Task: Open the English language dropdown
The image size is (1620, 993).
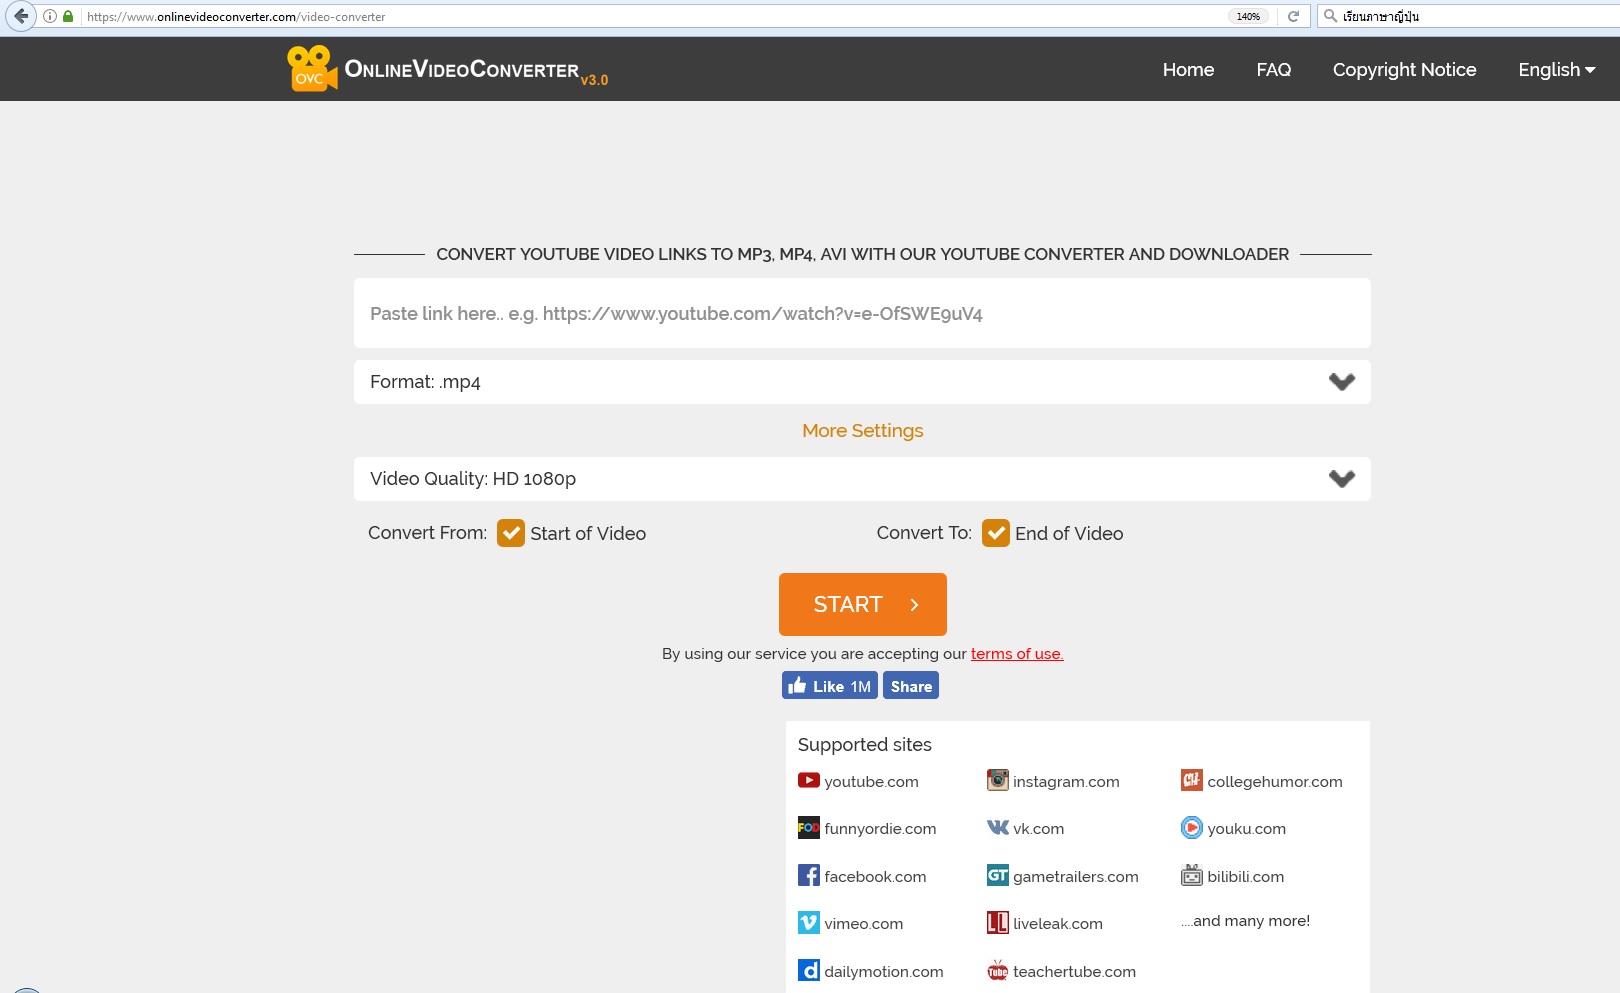Action: point(1556,70)
